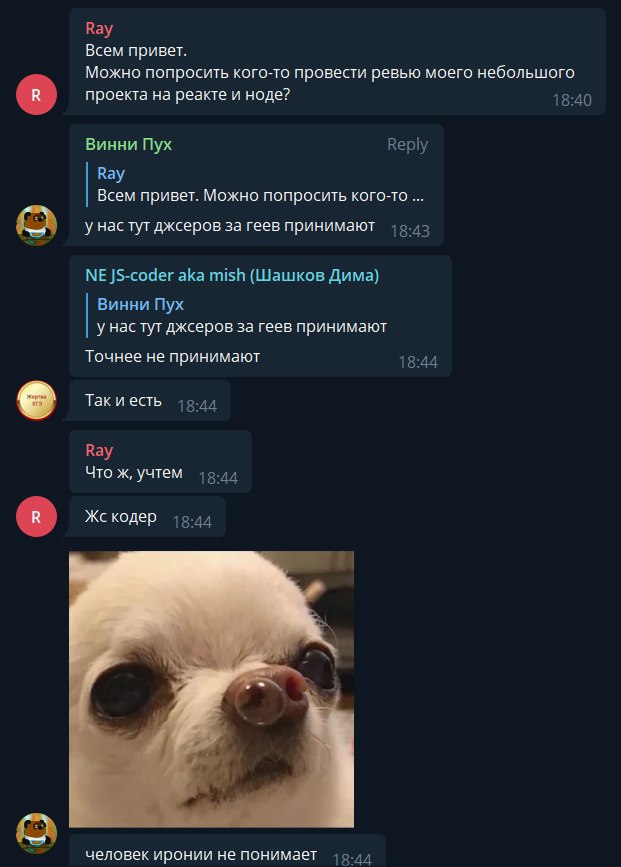621x867 pixels.
Task: Select the Жс кодер message bubble
Action: click(147, 516)
